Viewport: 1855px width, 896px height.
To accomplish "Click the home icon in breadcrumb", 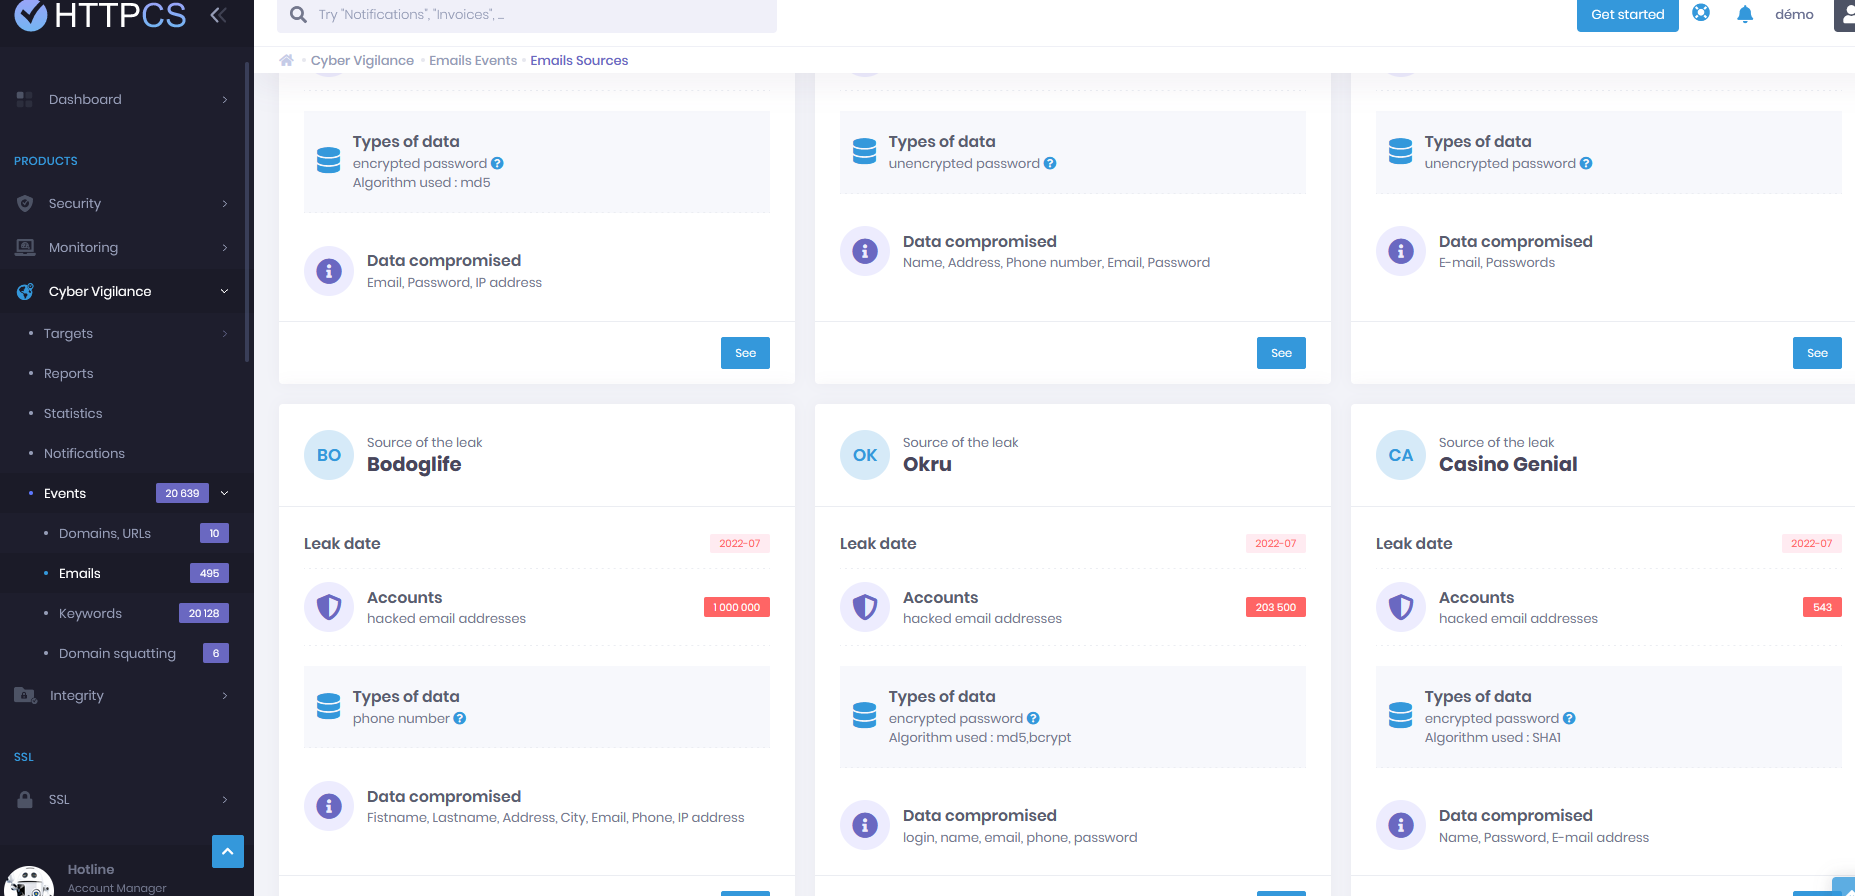I will point(287,60).
